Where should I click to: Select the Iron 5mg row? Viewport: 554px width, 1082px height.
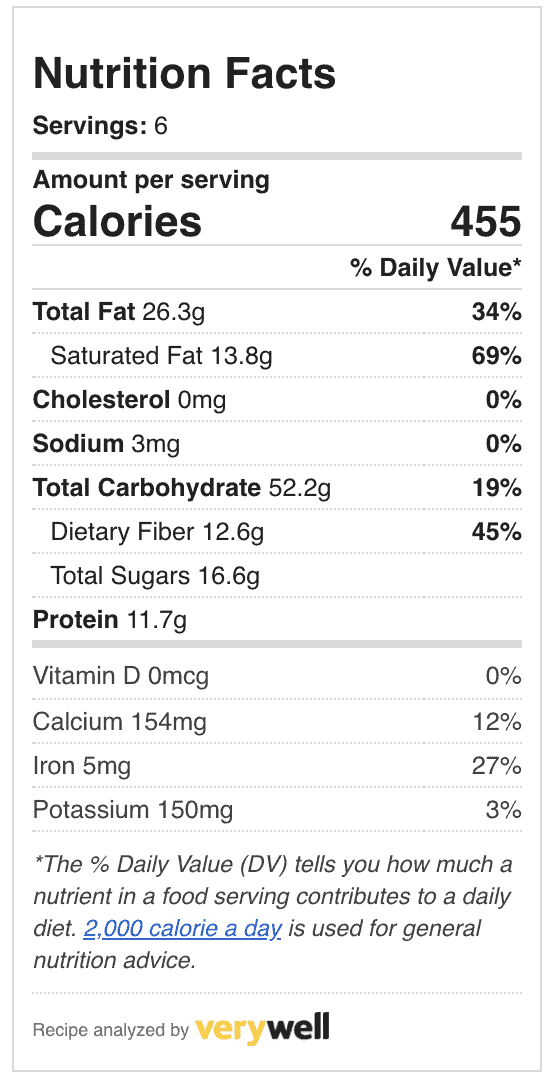(277, 765)
